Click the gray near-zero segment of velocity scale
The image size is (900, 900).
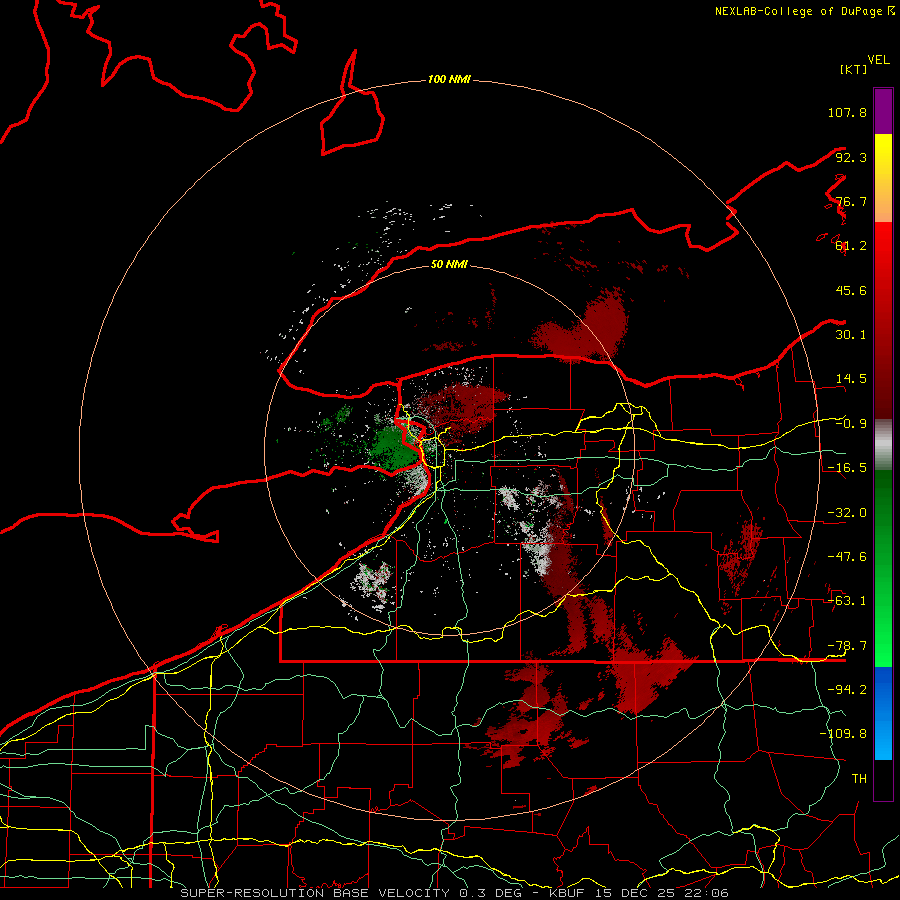(883, 444)
